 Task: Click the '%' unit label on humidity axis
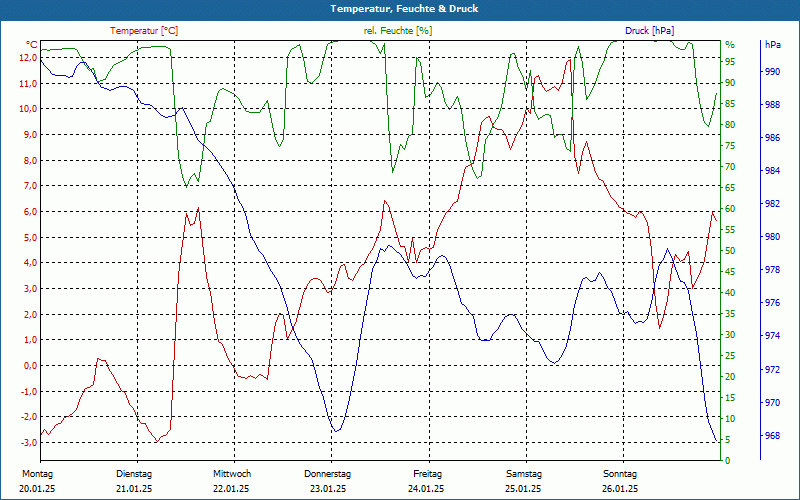click(730, 45)
